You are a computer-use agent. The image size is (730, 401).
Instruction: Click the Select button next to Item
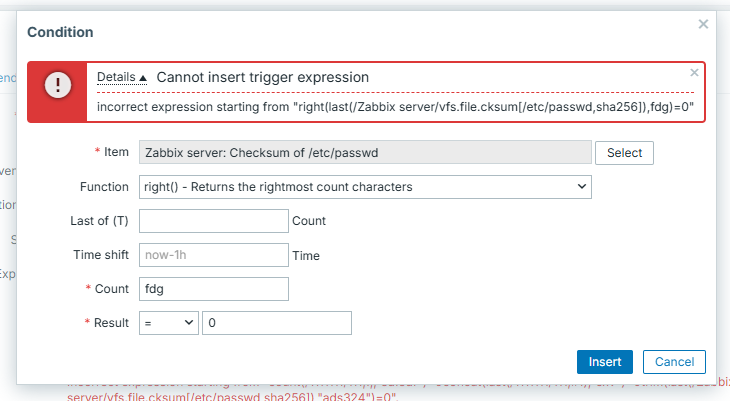coord(624,152)
